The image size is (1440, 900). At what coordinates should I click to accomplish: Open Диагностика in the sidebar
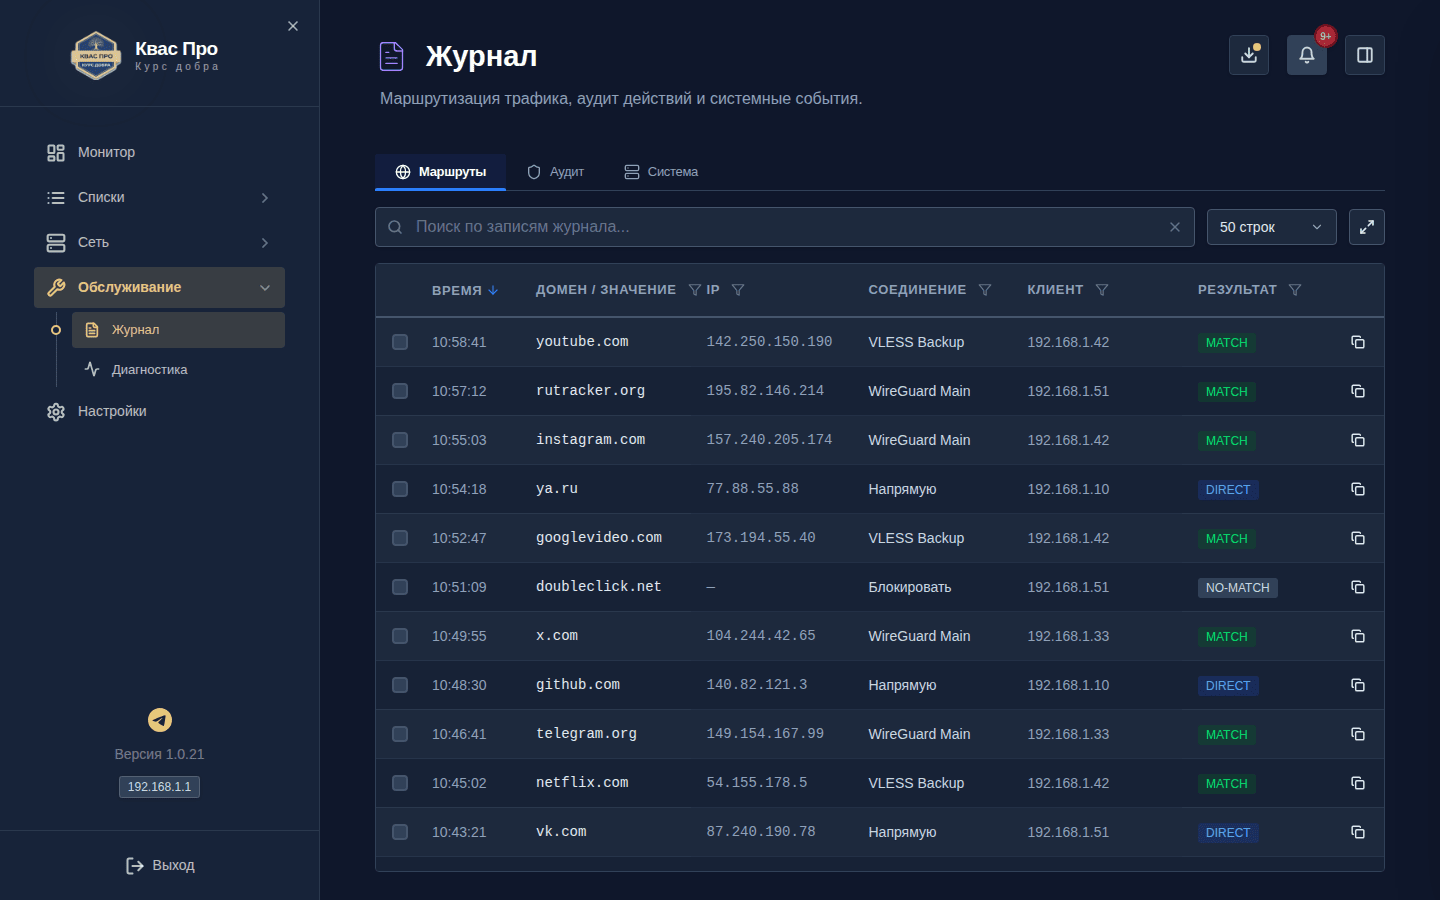[x=178, y=370]
